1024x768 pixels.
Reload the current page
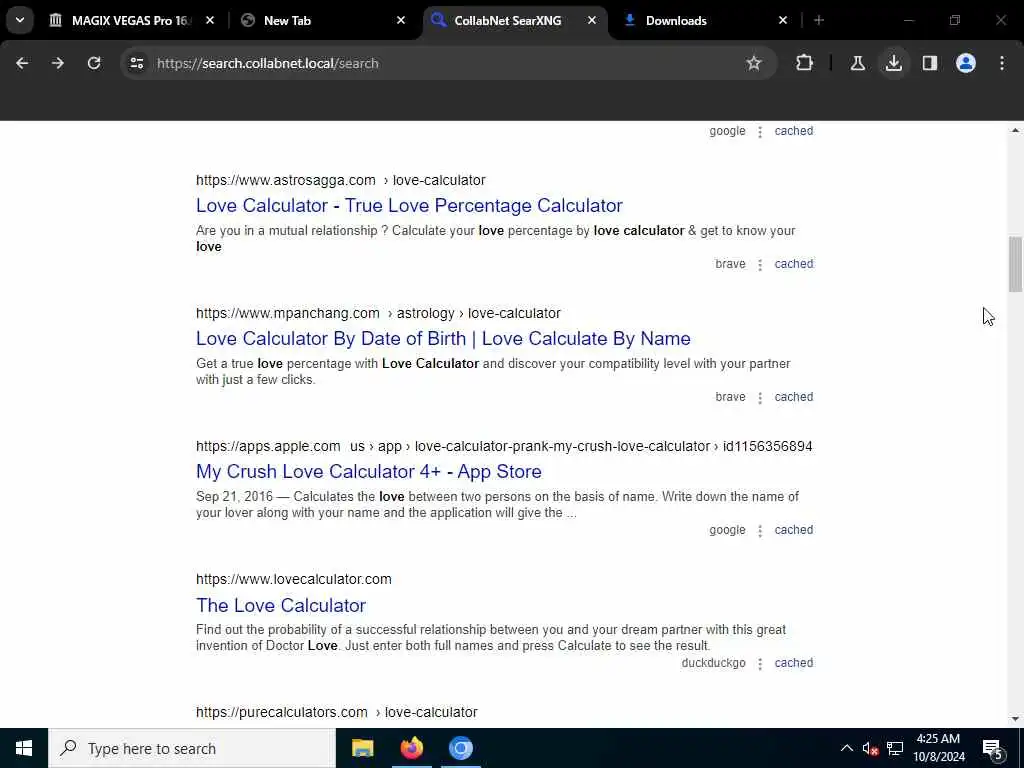click(x=94, y=63)
